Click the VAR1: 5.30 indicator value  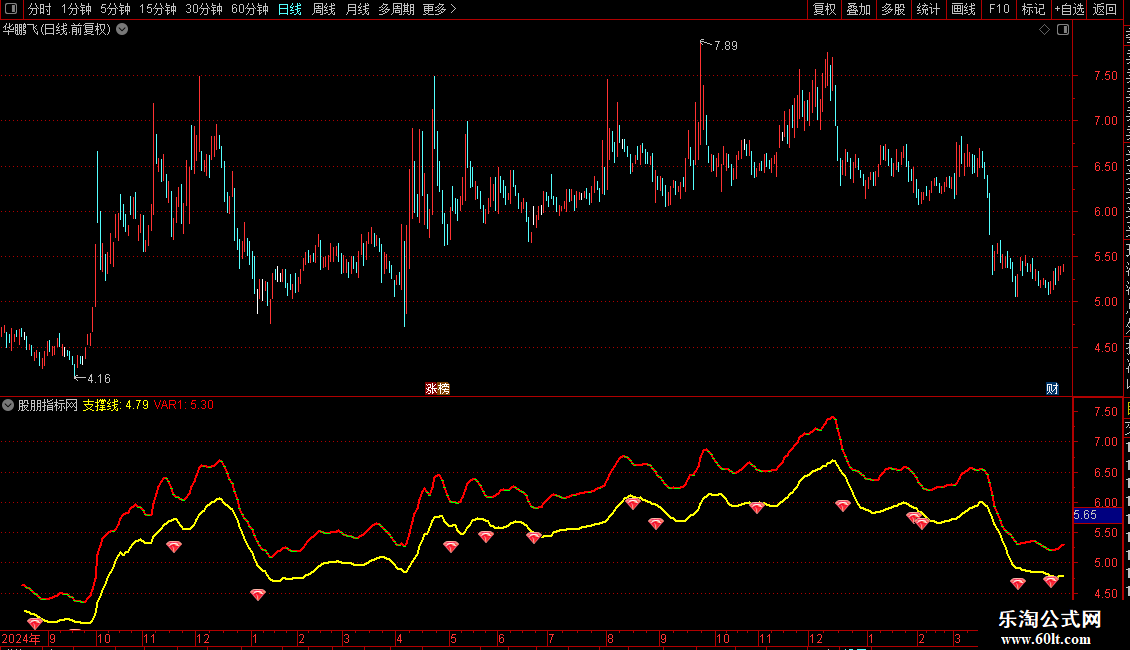[x=184, y=405]
